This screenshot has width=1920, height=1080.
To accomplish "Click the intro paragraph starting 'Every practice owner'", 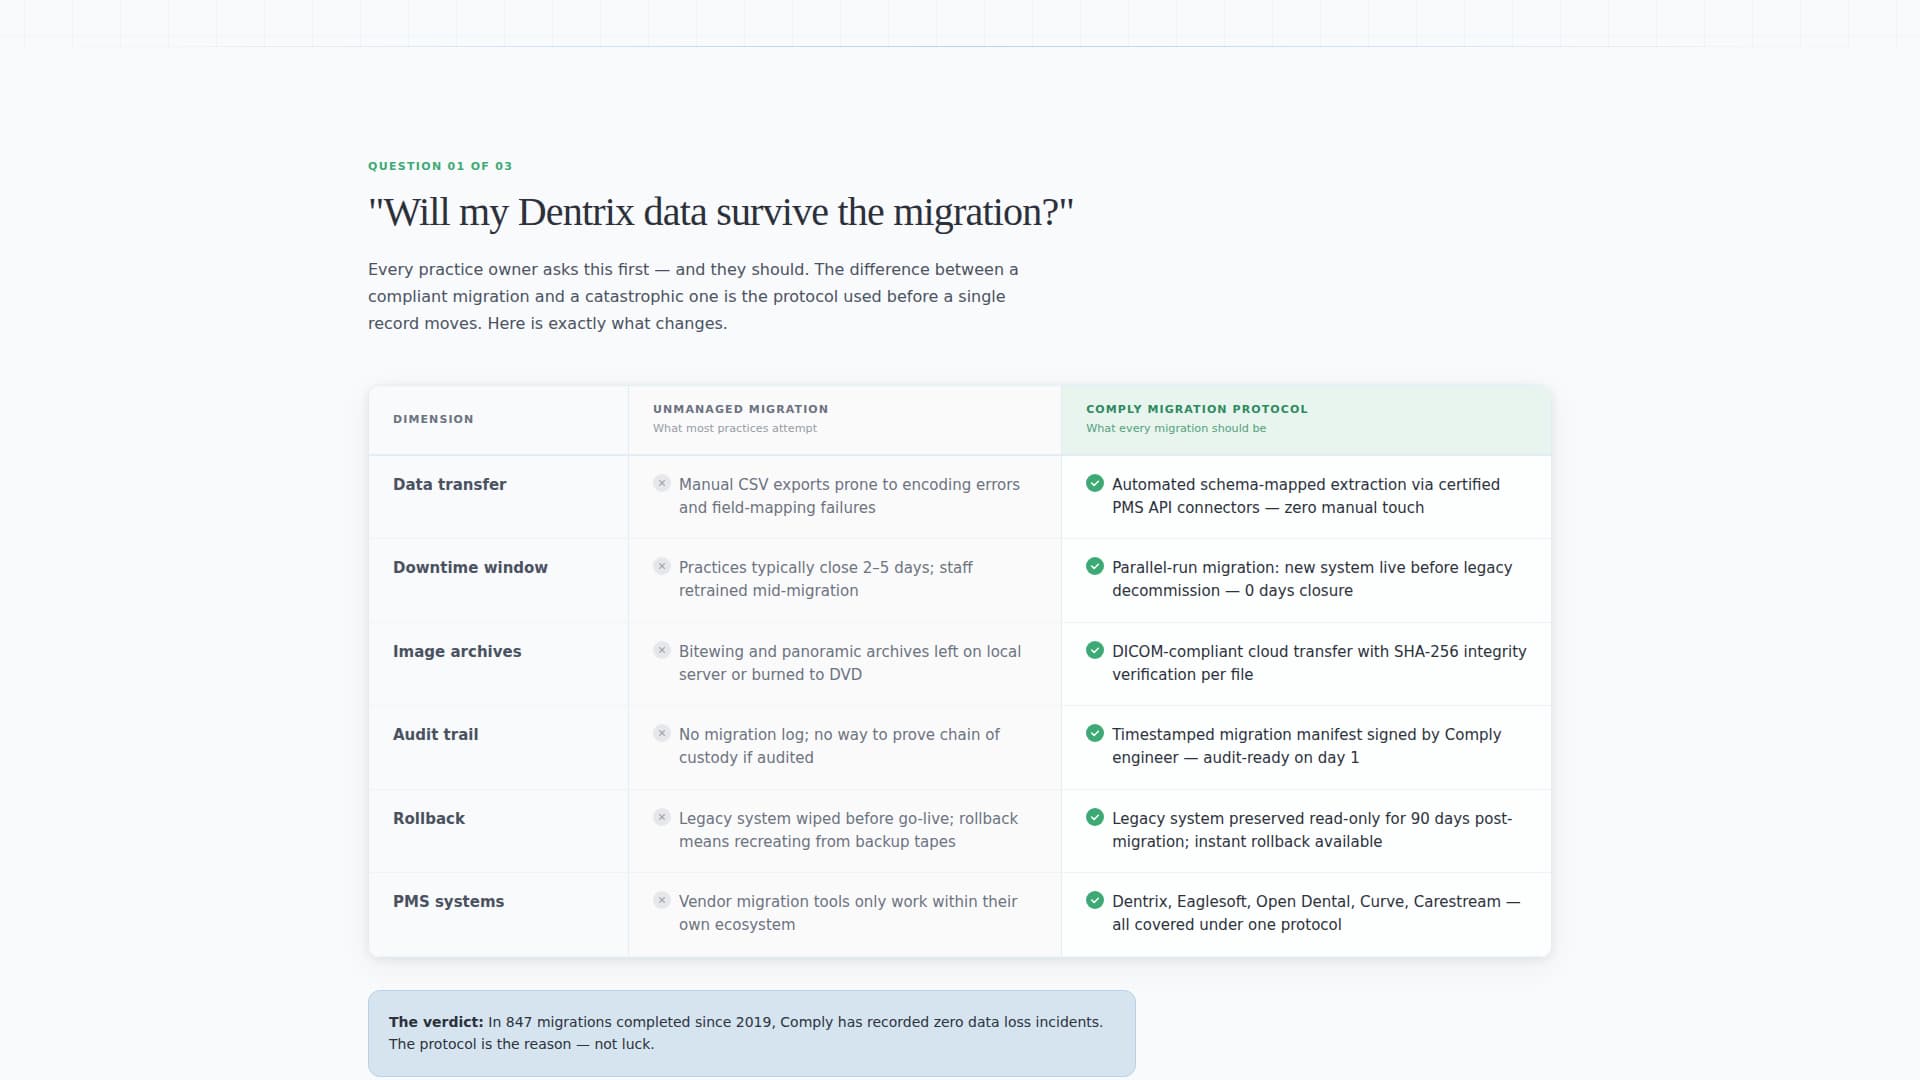I will [x=693, y=296].
